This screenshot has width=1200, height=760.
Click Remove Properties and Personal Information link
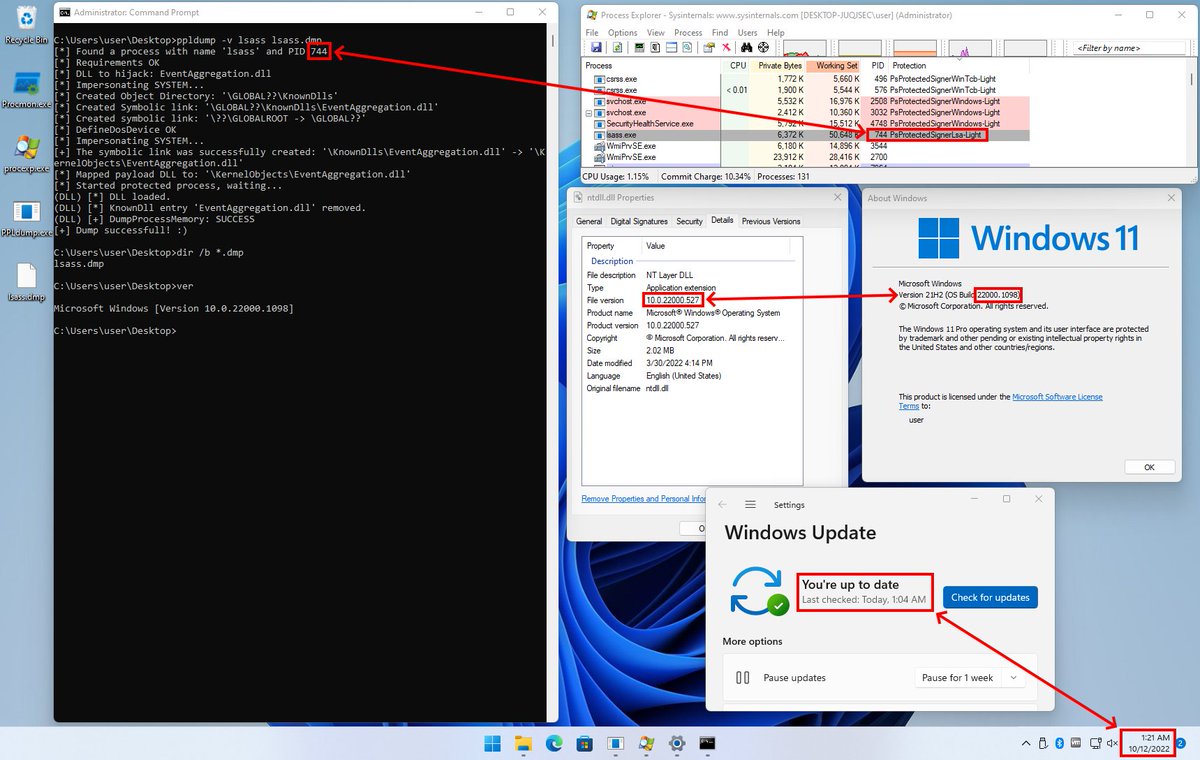(645, 498)
